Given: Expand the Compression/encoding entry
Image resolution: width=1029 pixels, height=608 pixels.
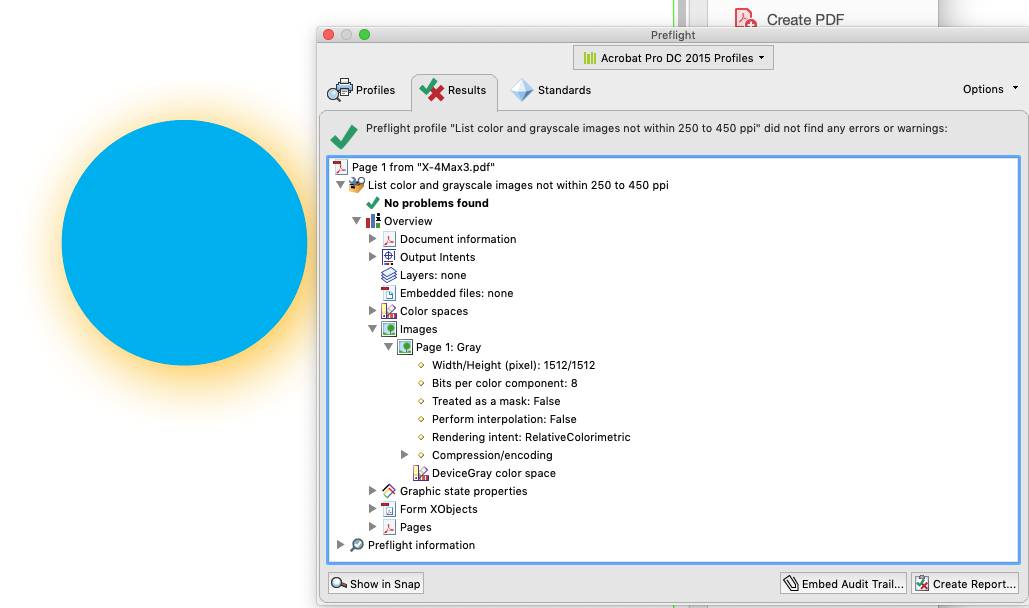Looking at the screenshot, I should pos(405,455).
